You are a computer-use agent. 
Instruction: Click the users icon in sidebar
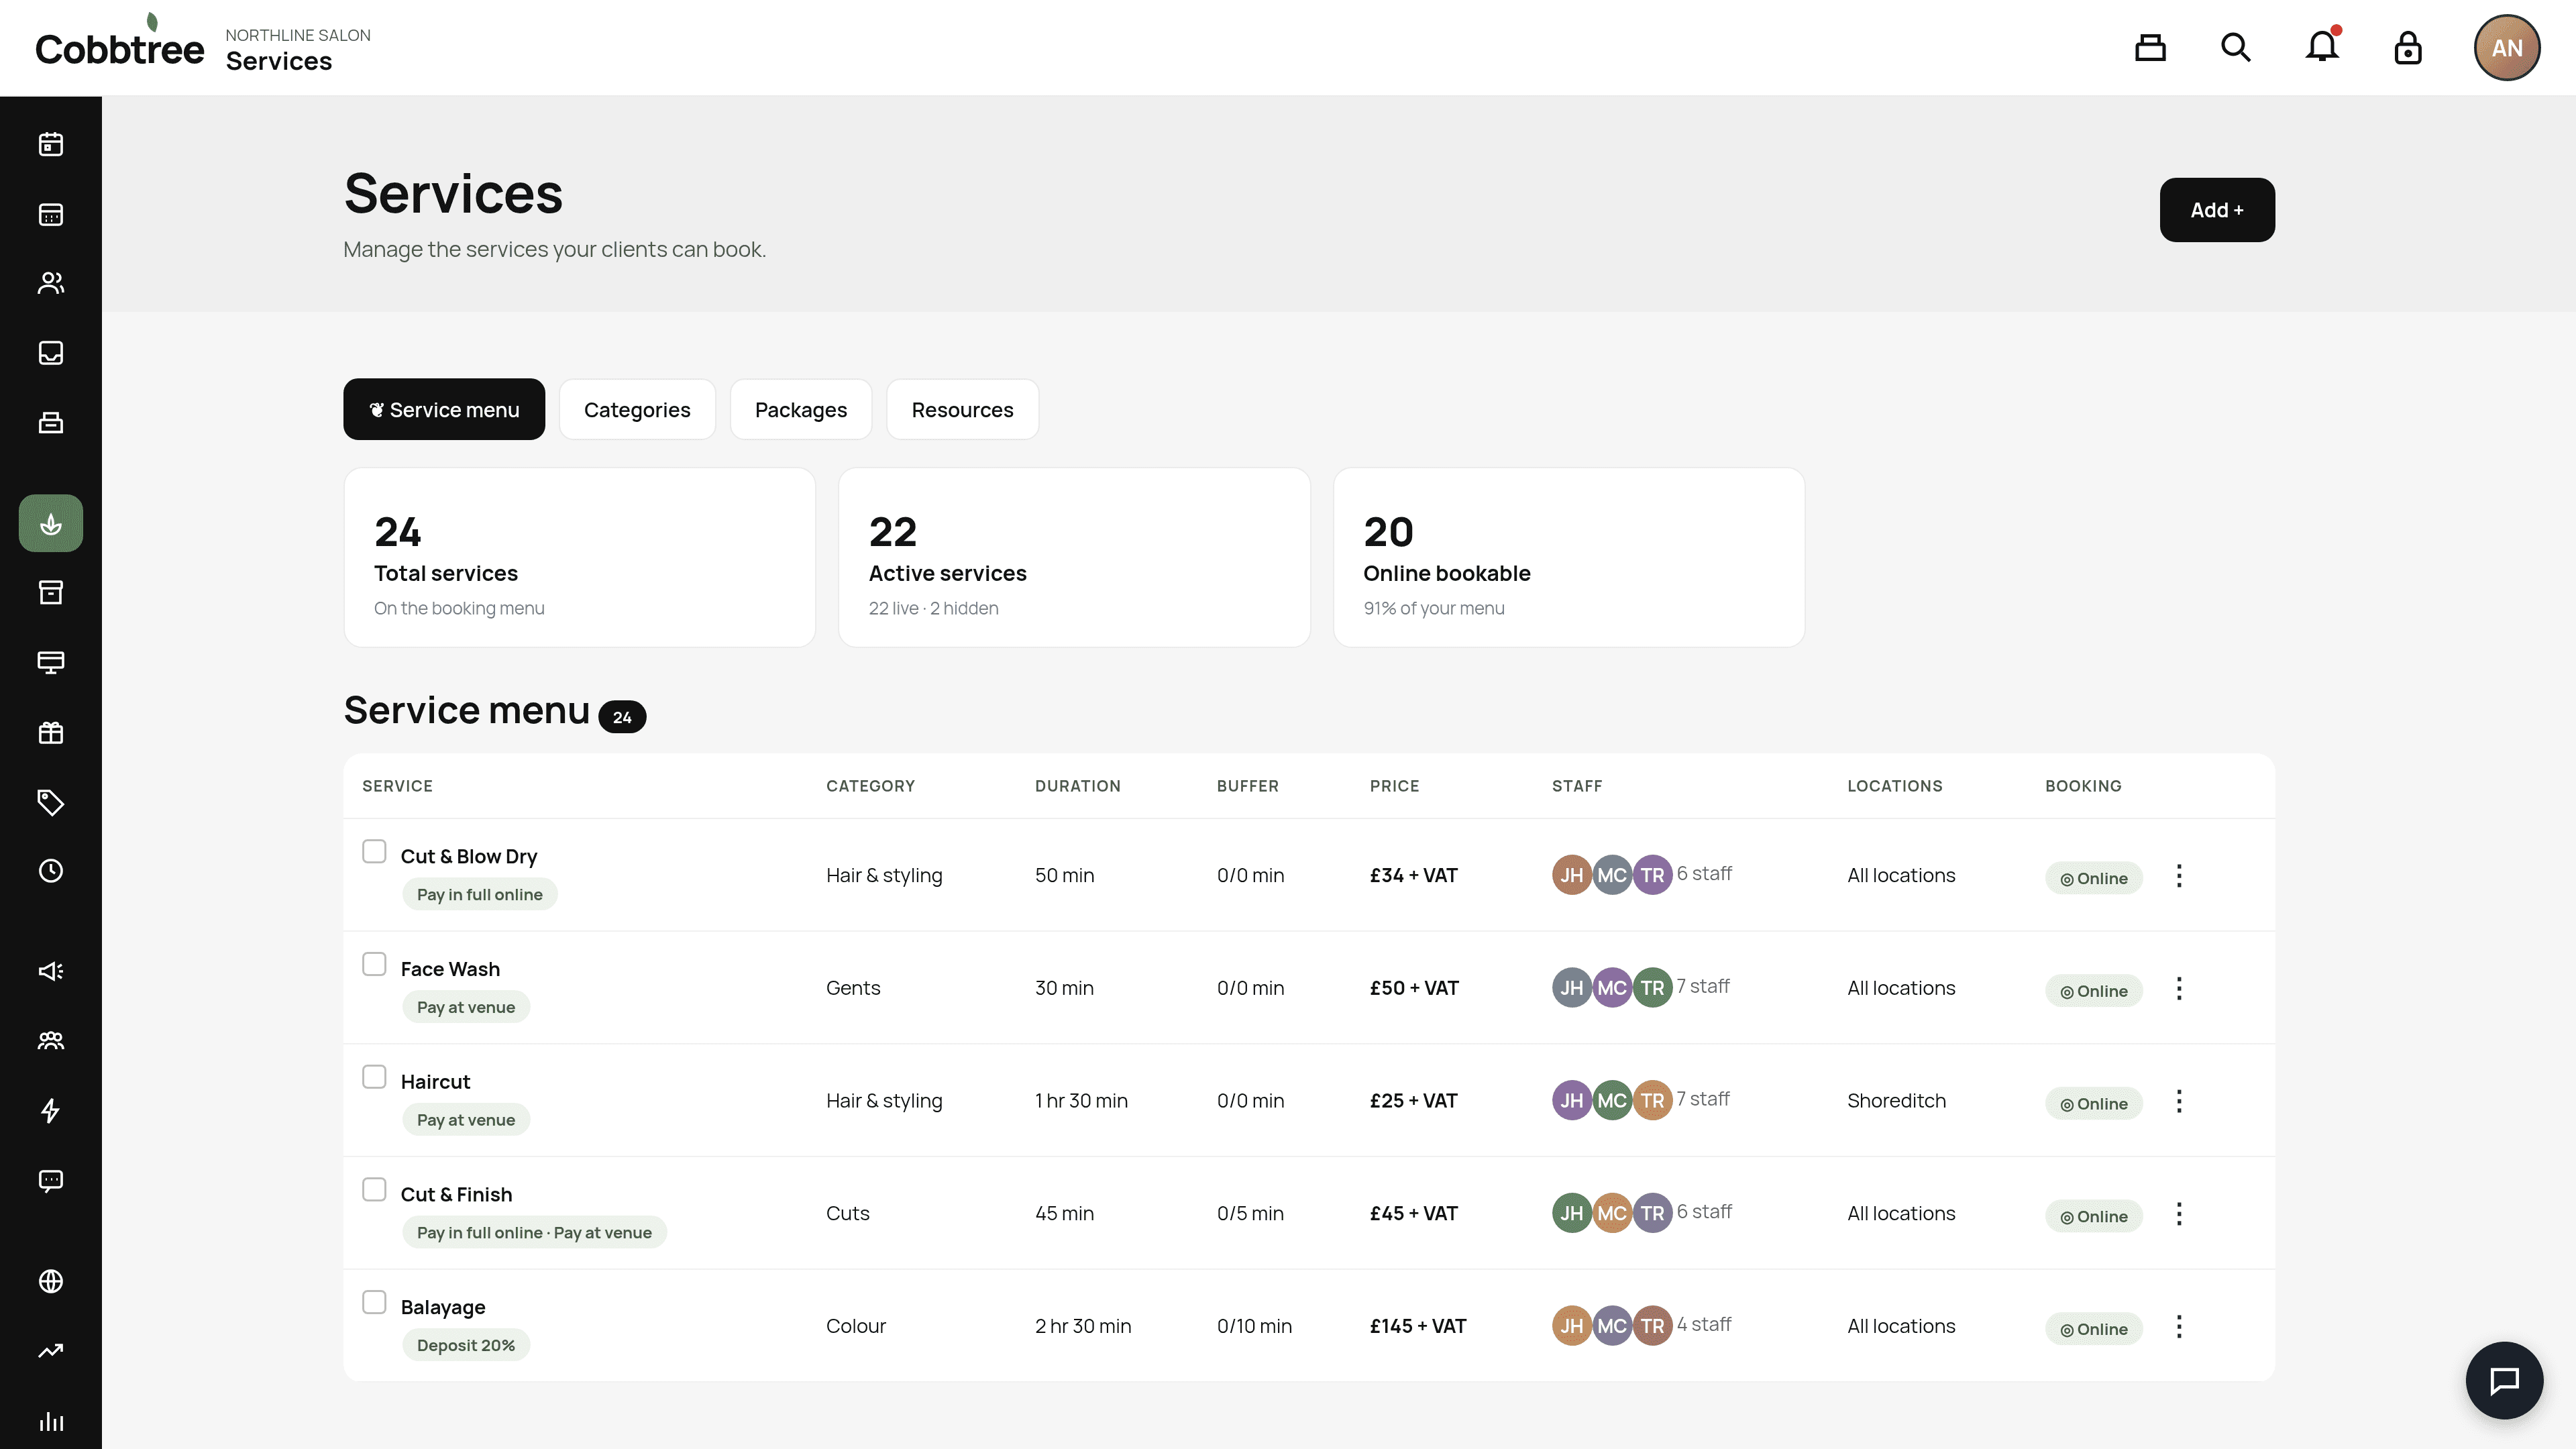pos(50,283)
